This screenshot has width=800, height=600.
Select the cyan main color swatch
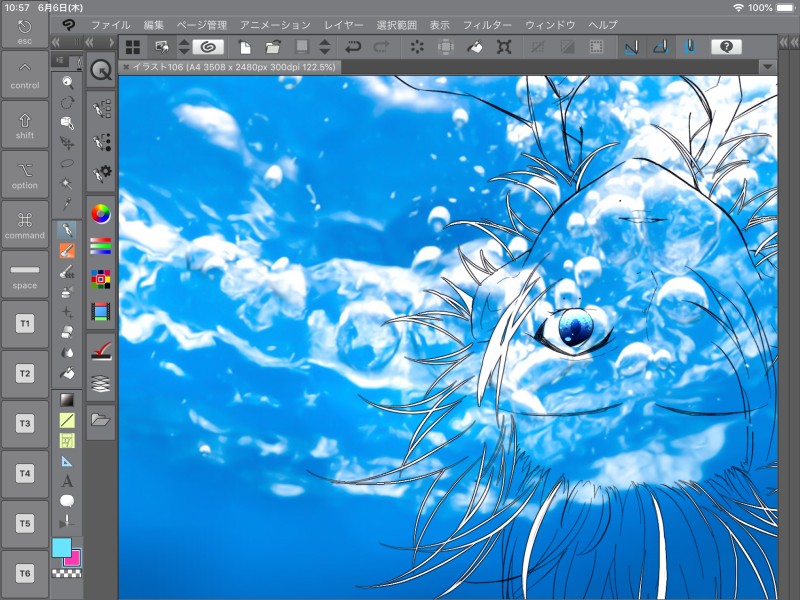coord(62,547)
